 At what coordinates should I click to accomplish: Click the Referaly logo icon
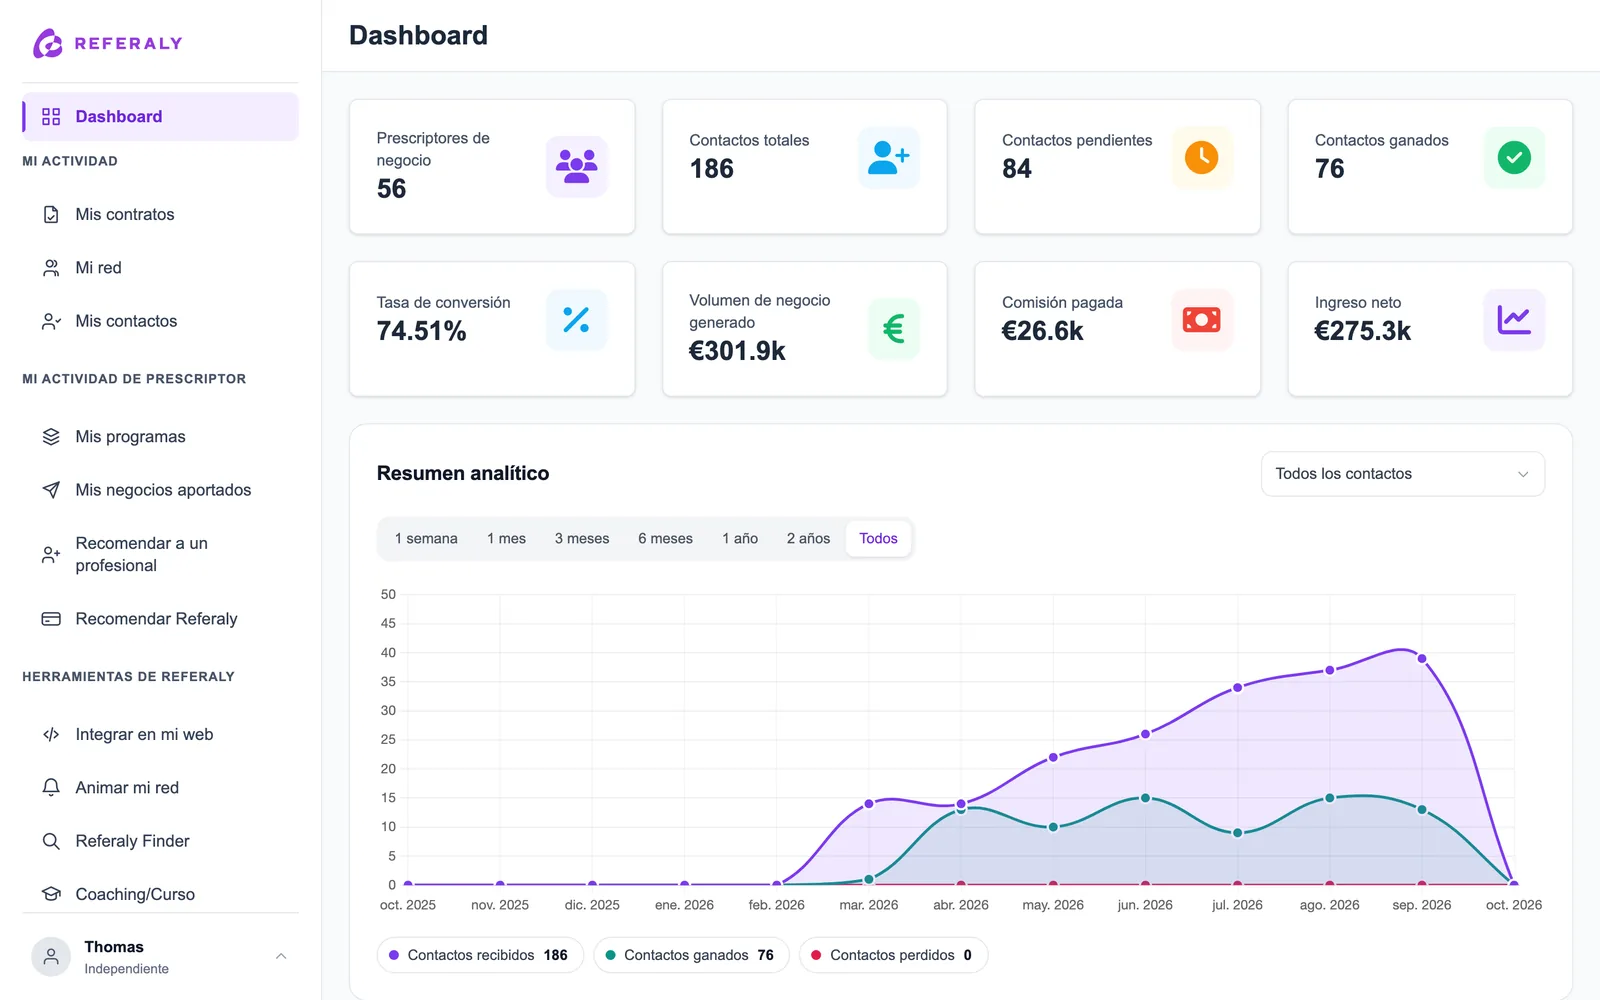[47, 43]
